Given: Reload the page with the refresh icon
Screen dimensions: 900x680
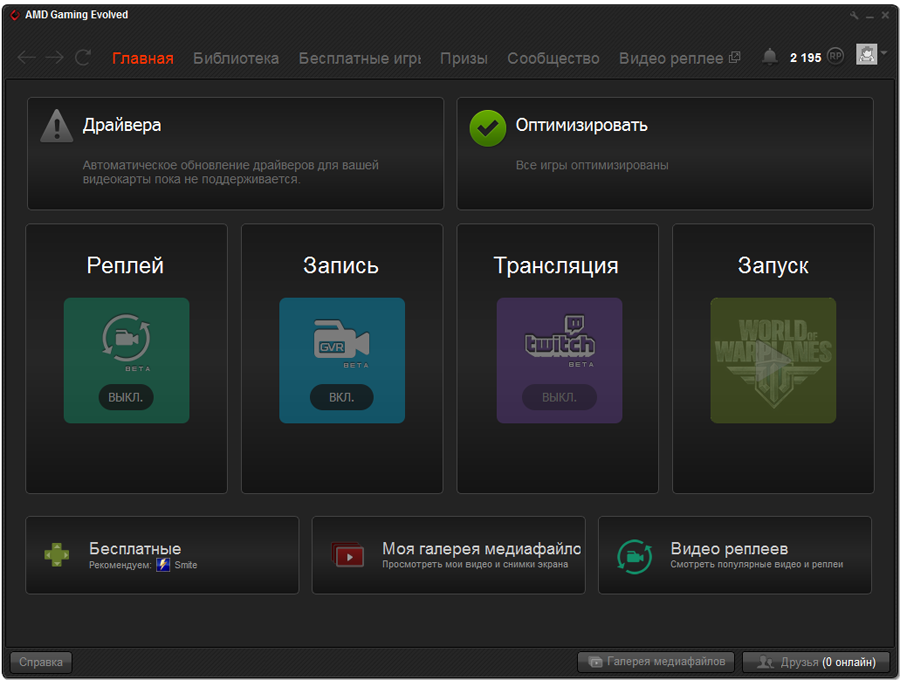Looking at the screenshot, I should tap(83, 57).
